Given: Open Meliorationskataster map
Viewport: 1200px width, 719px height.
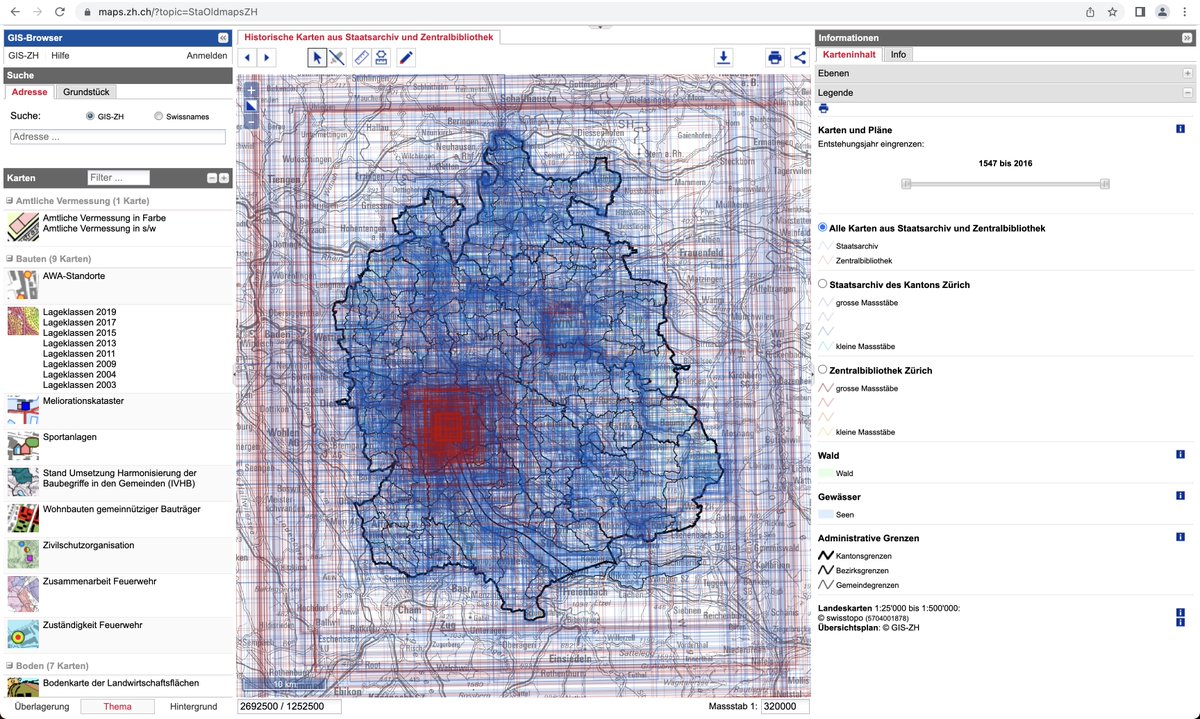Looking at the screenshot, I should coord(83,401).
